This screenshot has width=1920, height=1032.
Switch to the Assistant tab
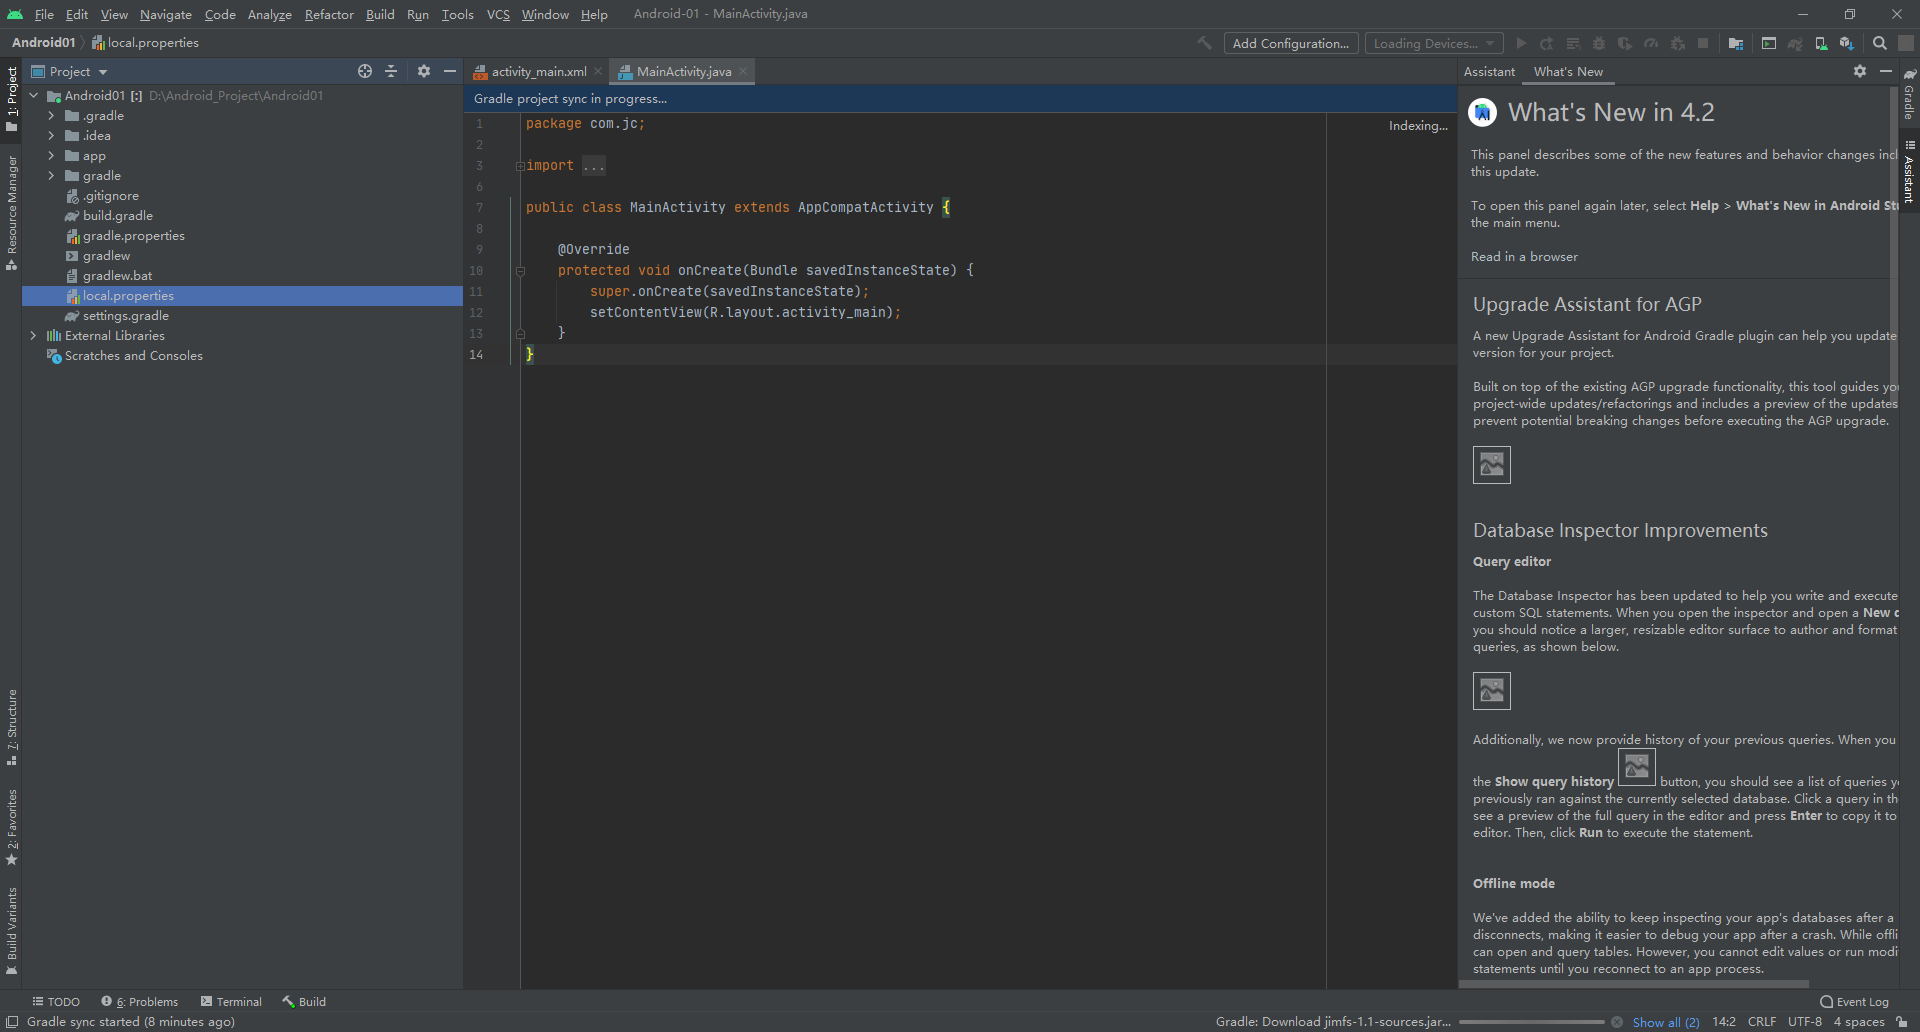coord(1489,71)
